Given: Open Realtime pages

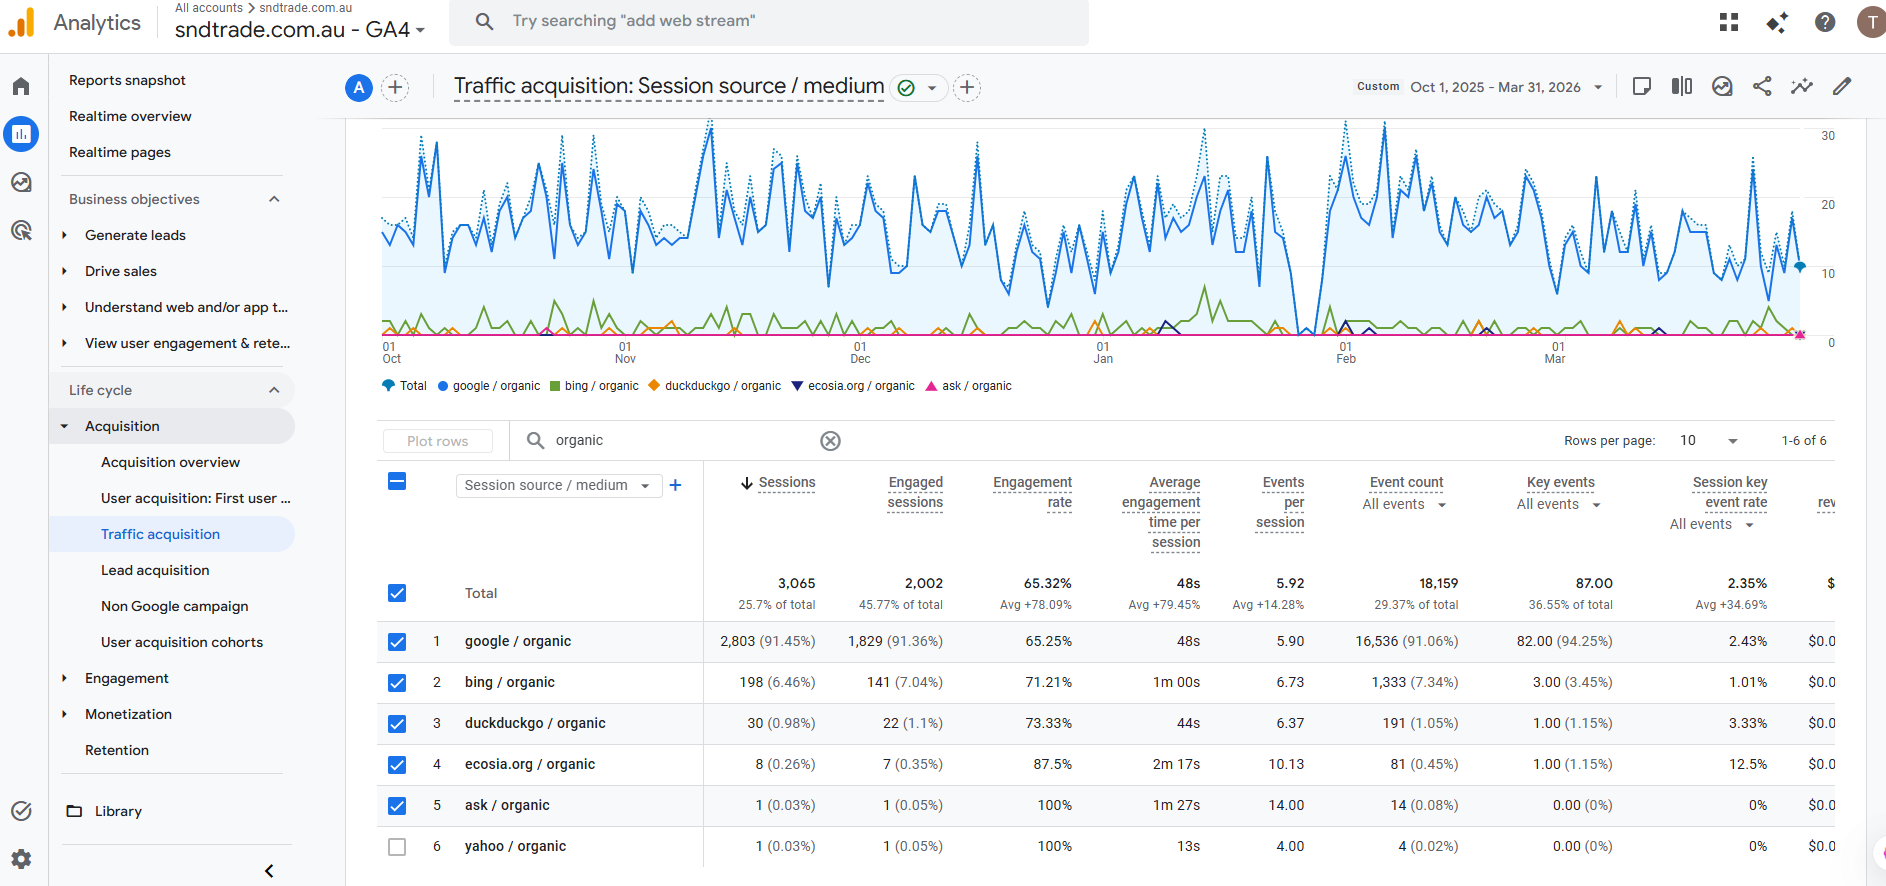Looking at the screenshot, I should (x=120, y=152).
